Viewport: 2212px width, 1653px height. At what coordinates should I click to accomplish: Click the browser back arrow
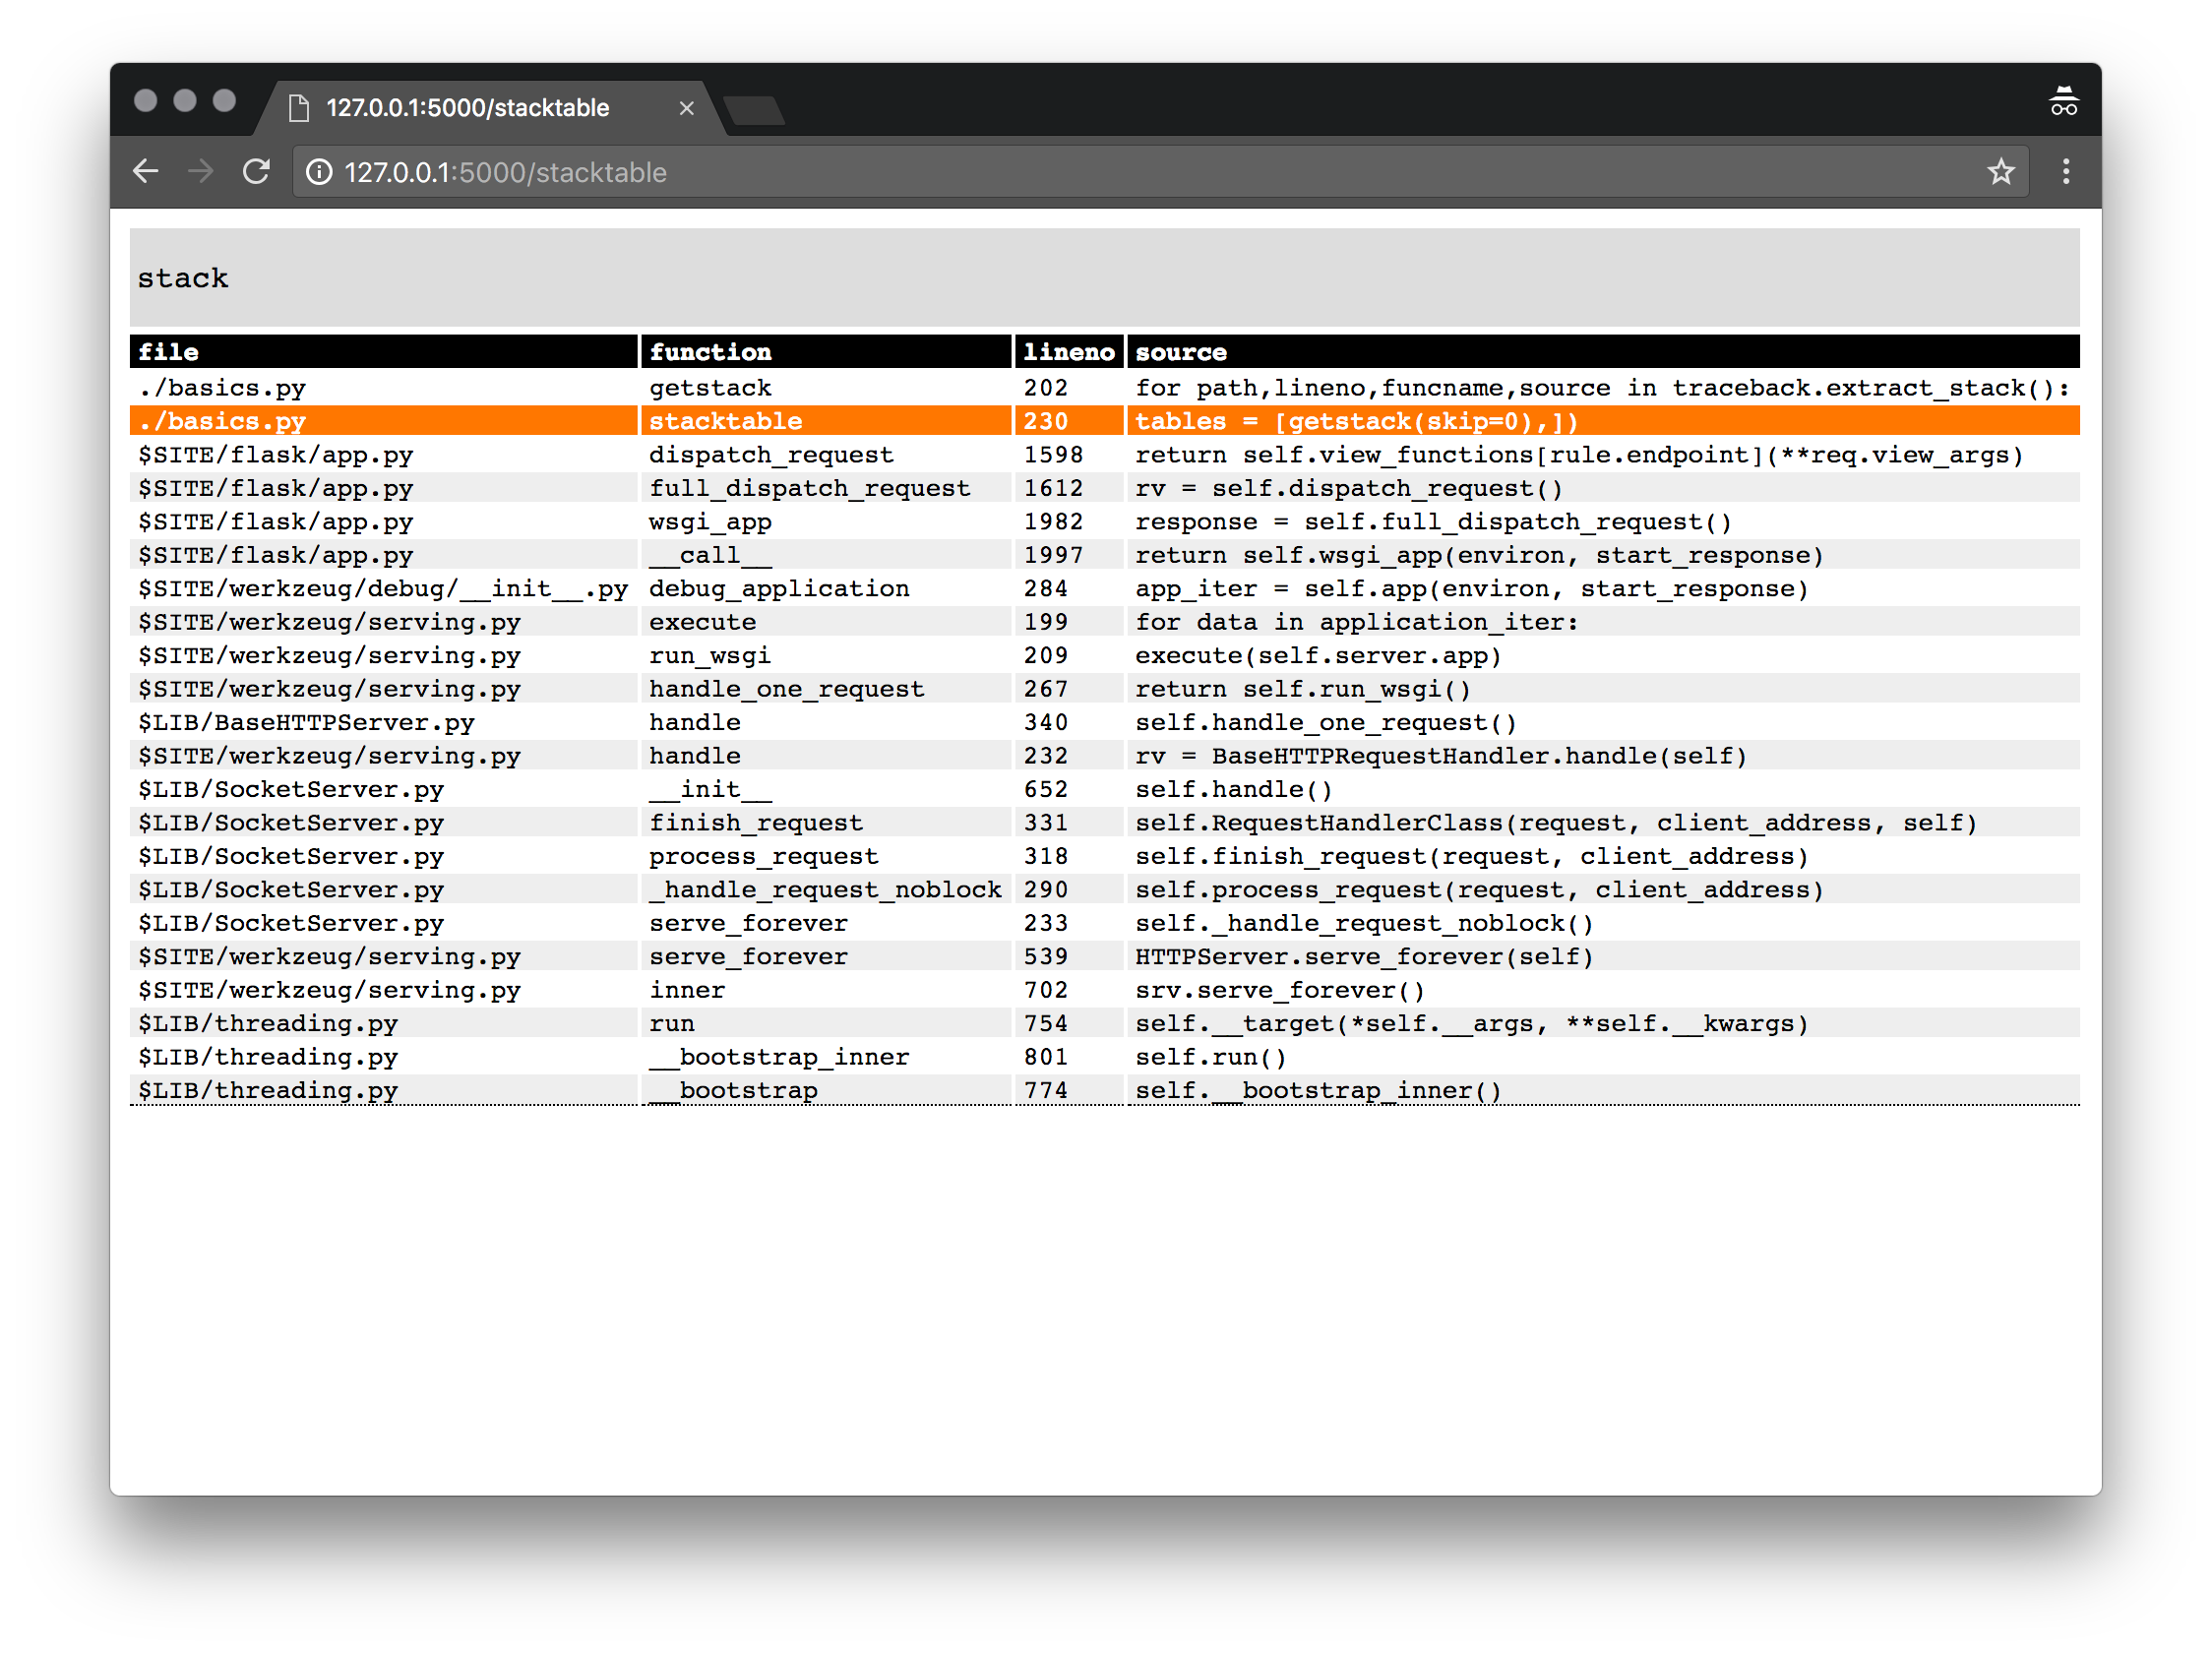tap(146, 171)
